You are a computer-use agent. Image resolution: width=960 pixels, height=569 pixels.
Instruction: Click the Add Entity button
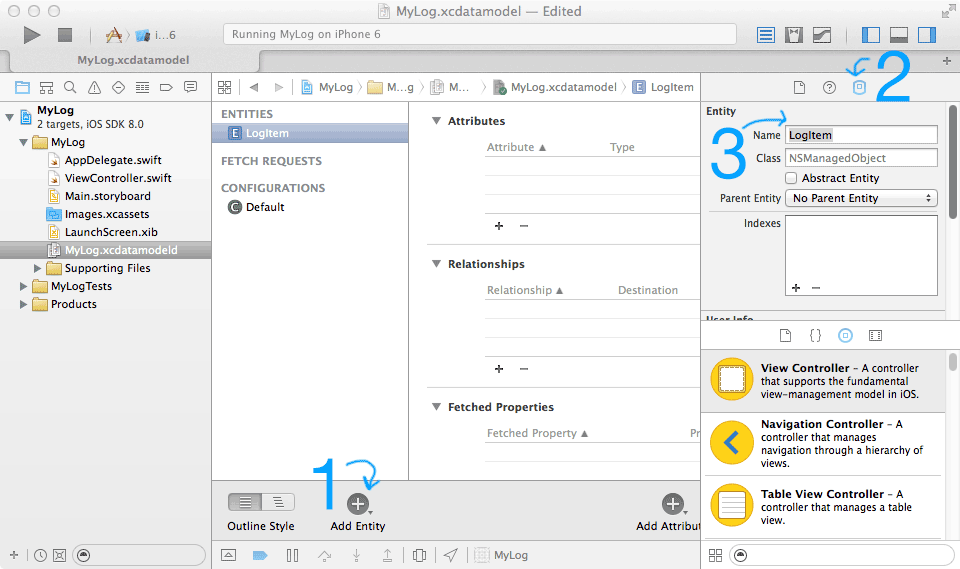(x=358, y=504)
